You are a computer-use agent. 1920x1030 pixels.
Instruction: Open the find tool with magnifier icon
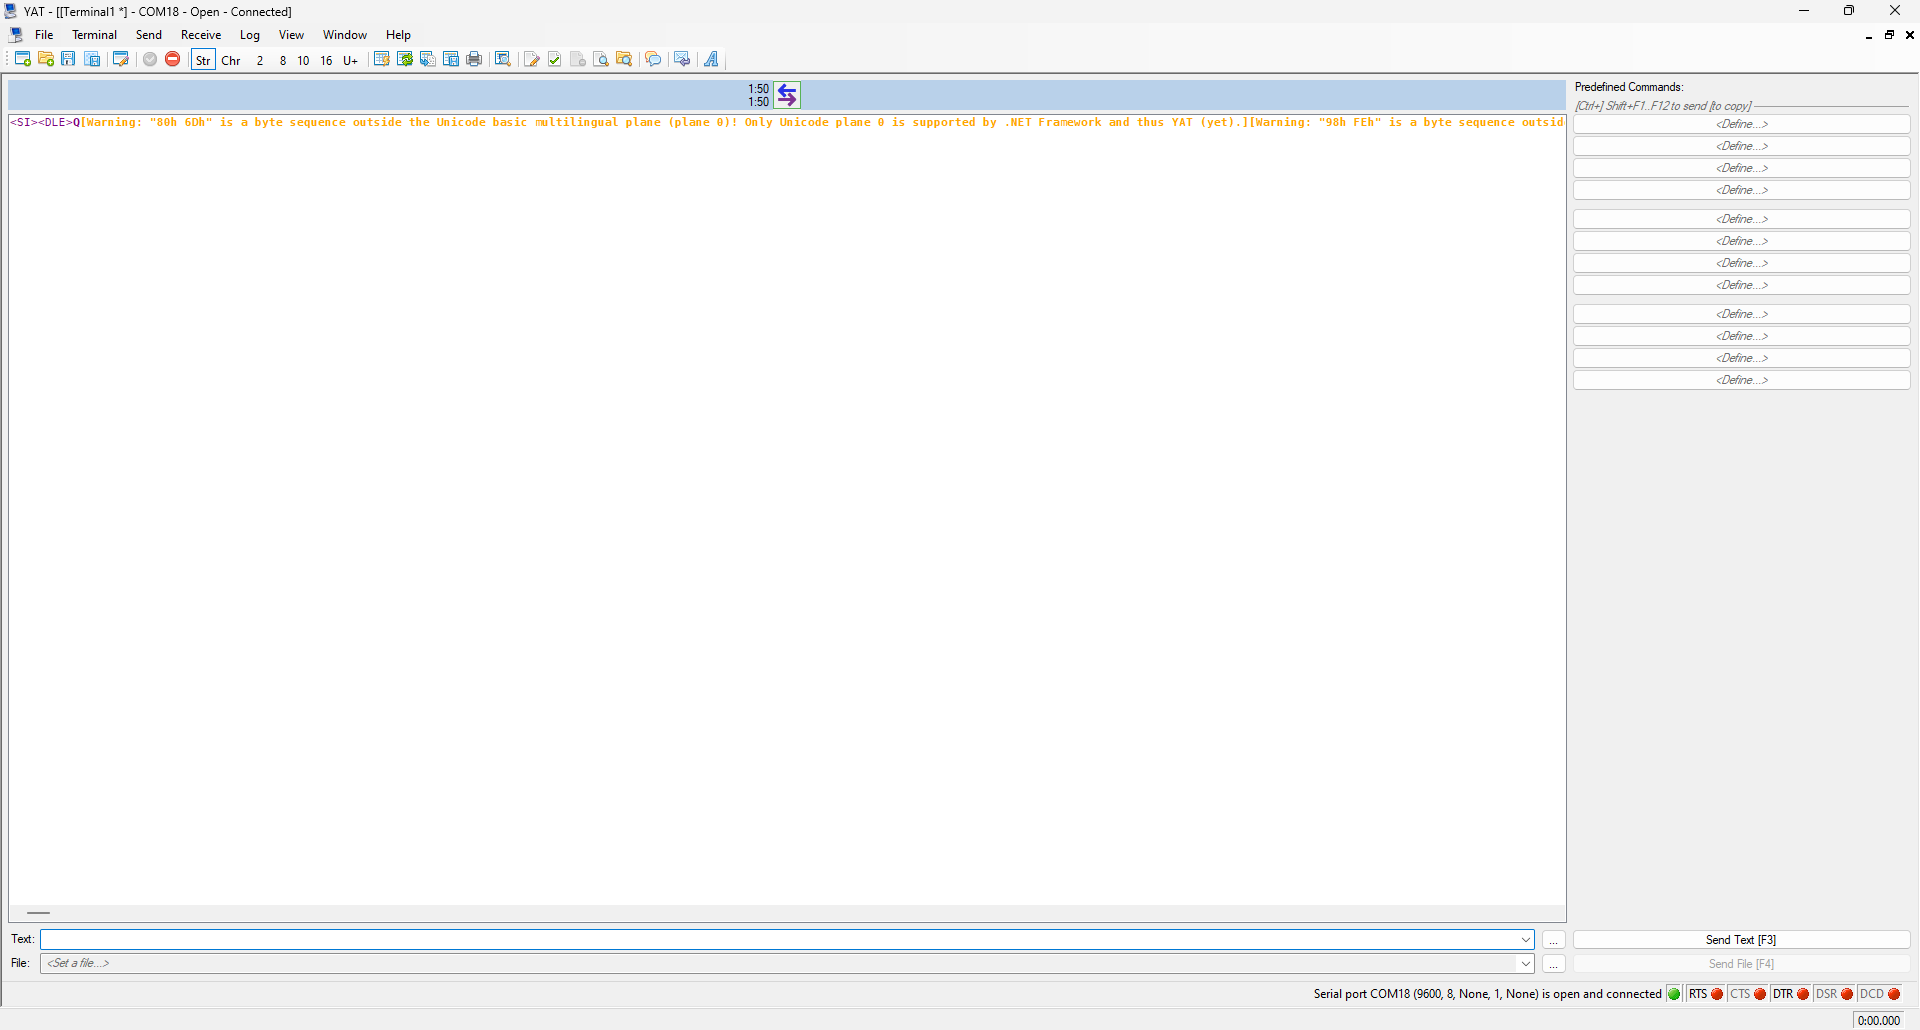coord(503,59)
